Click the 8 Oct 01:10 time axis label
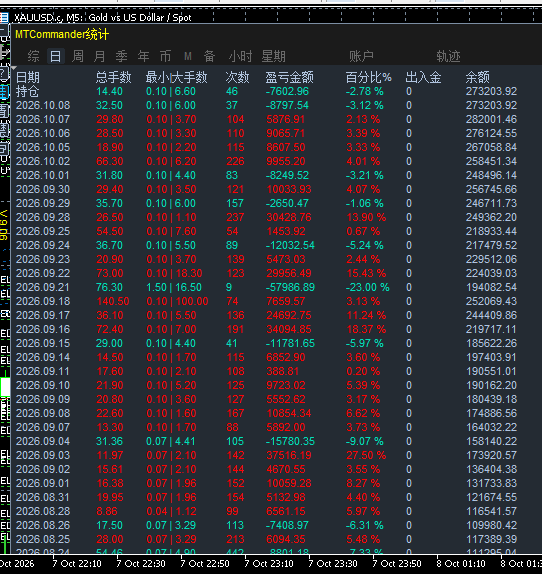 point(461,563)
